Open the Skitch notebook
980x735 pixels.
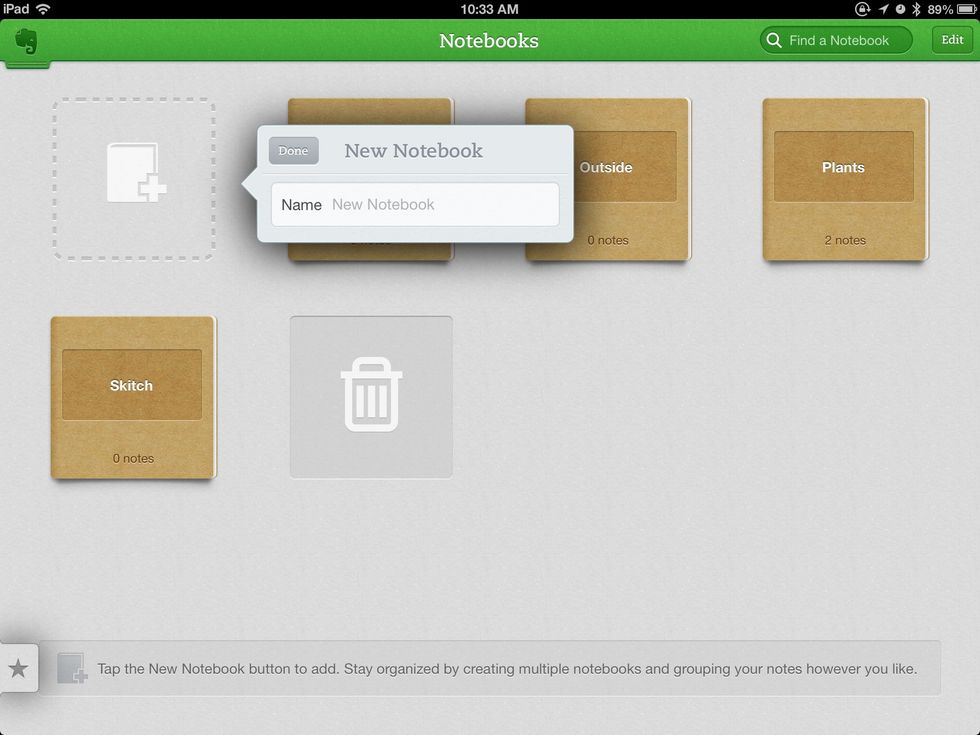(131, 385)
